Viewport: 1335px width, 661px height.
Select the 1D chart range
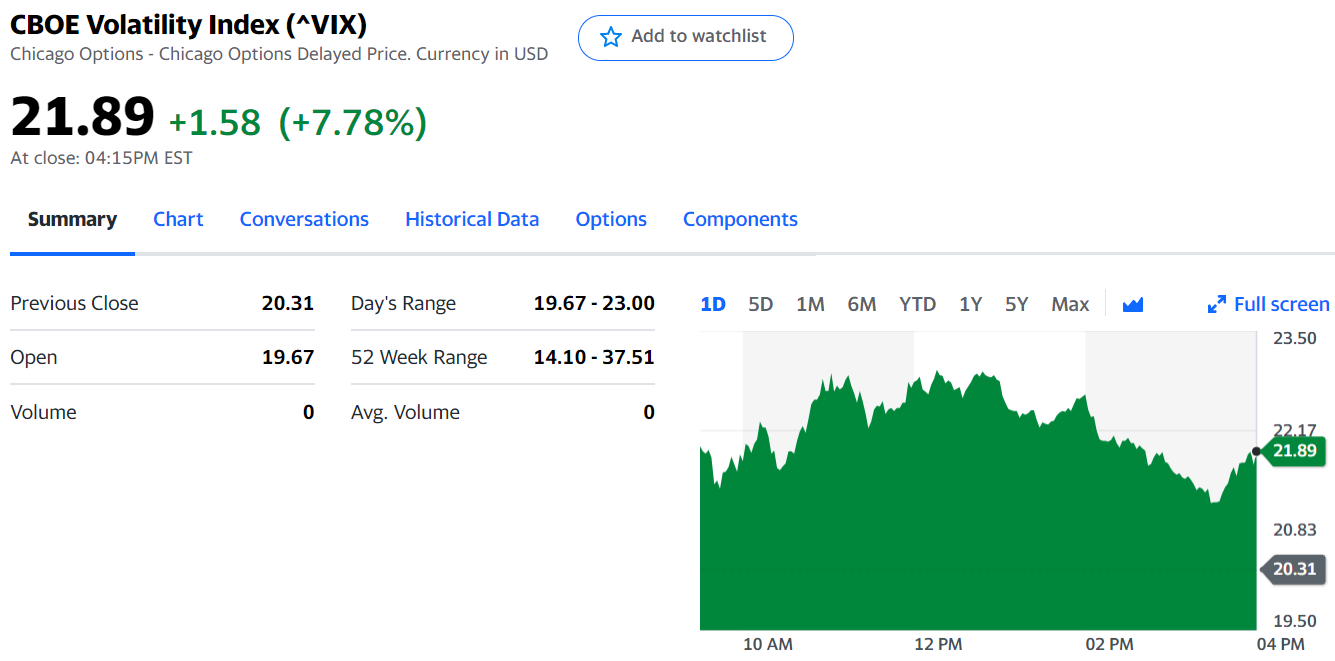click(713, 304)
